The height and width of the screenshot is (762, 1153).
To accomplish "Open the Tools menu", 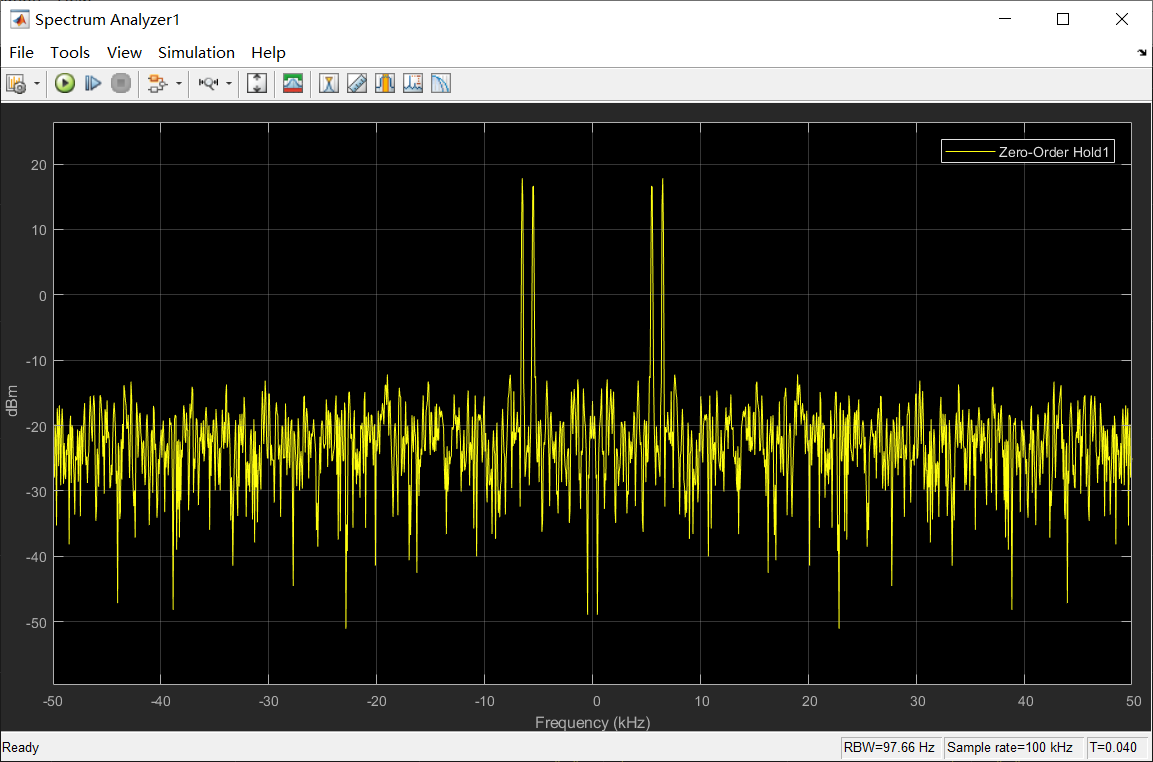I will point(70,53).
